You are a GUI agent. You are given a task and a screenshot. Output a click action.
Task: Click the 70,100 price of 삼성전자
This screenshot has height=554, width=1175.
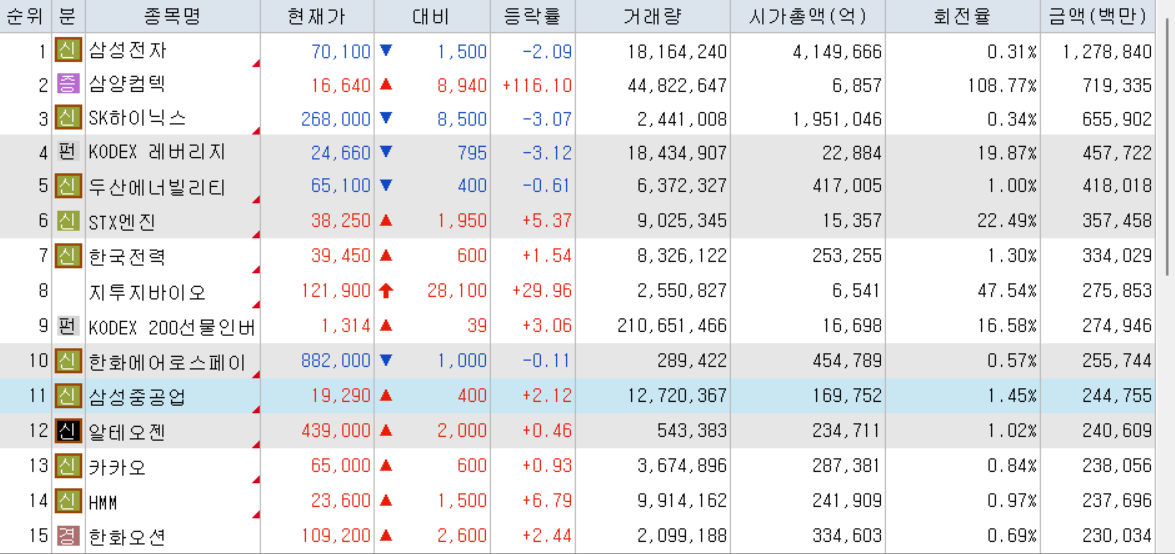[341, 52]
